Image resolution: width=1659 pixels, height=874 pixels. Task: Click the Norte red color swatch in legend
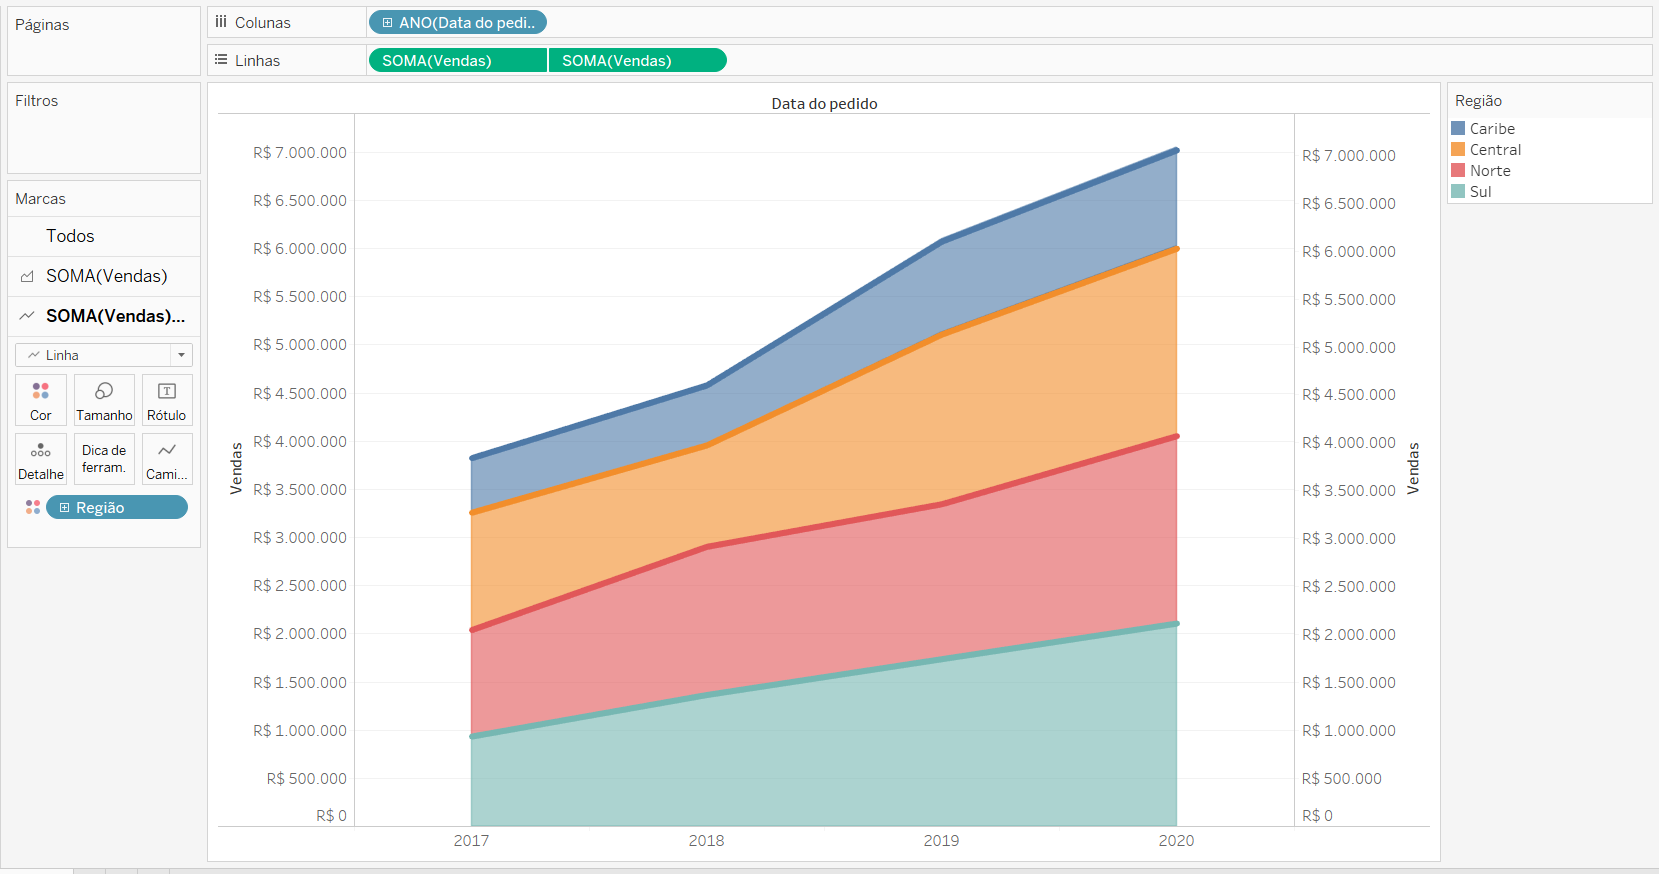pos(1458,170)
